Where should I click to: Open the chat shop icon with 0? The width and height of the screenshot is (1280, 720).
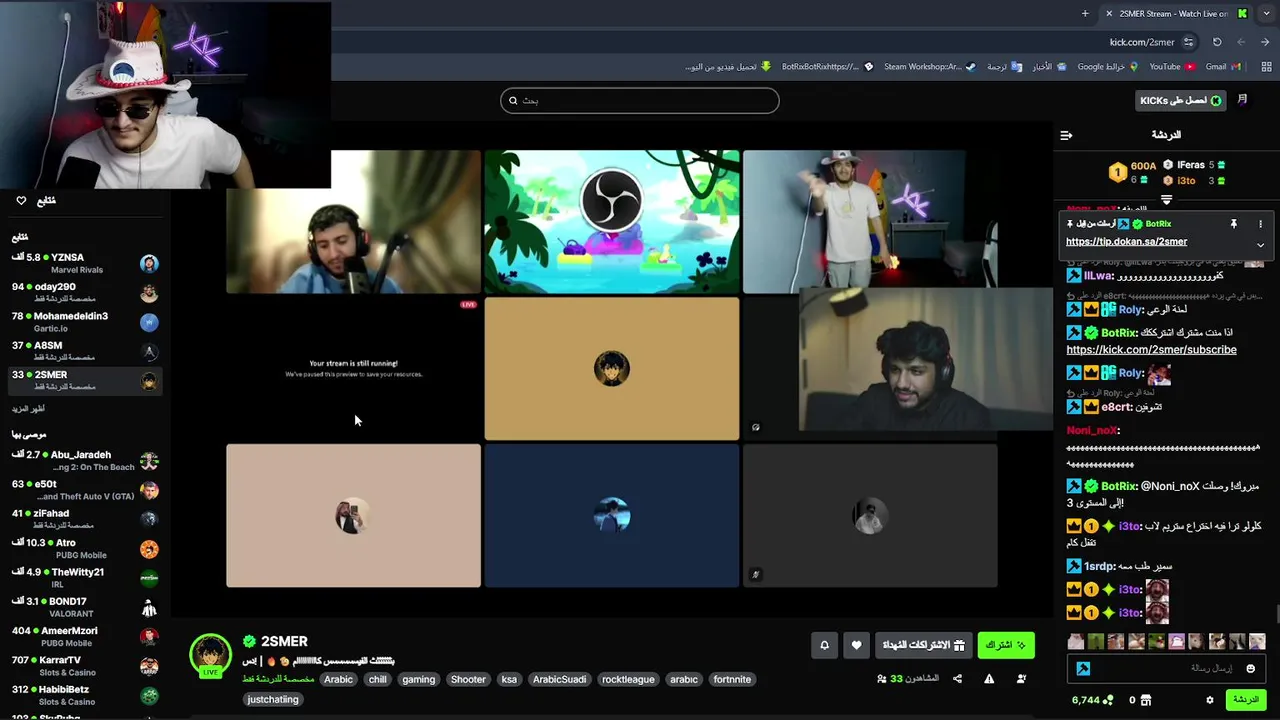tap(1140, 700)
